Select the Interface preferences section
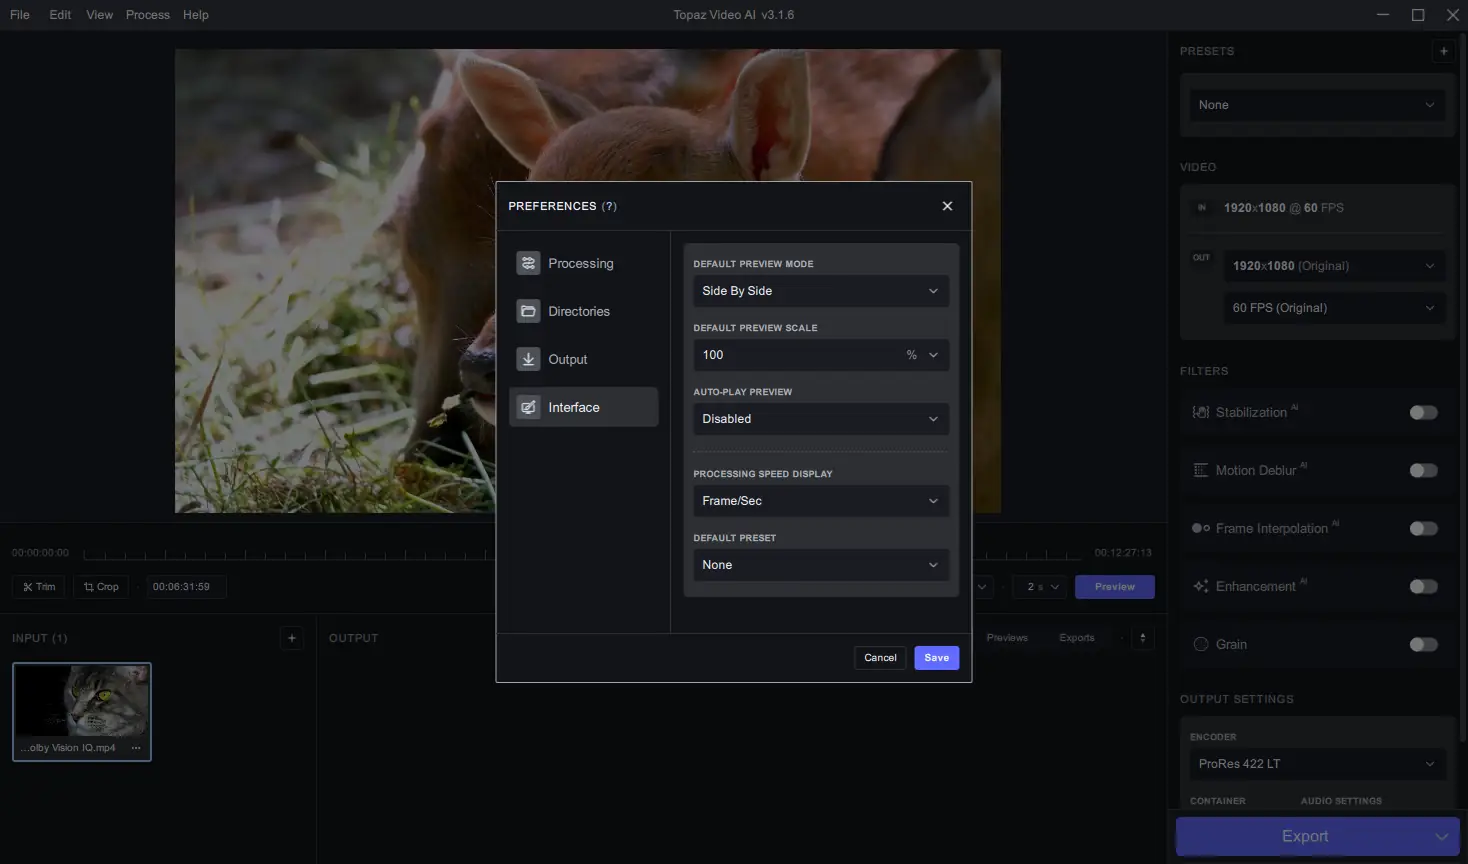 pos(583,407)
